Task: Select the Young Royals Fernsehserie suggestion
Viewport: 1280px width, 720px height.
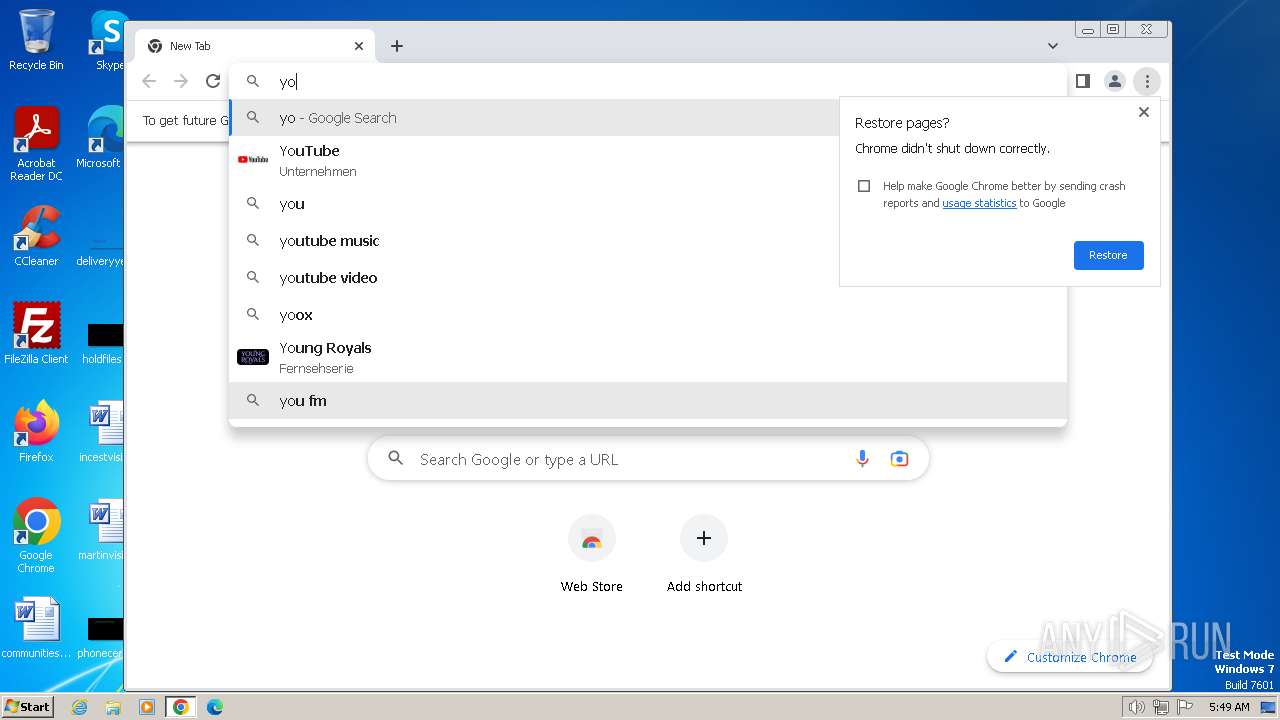Action: 648,357
